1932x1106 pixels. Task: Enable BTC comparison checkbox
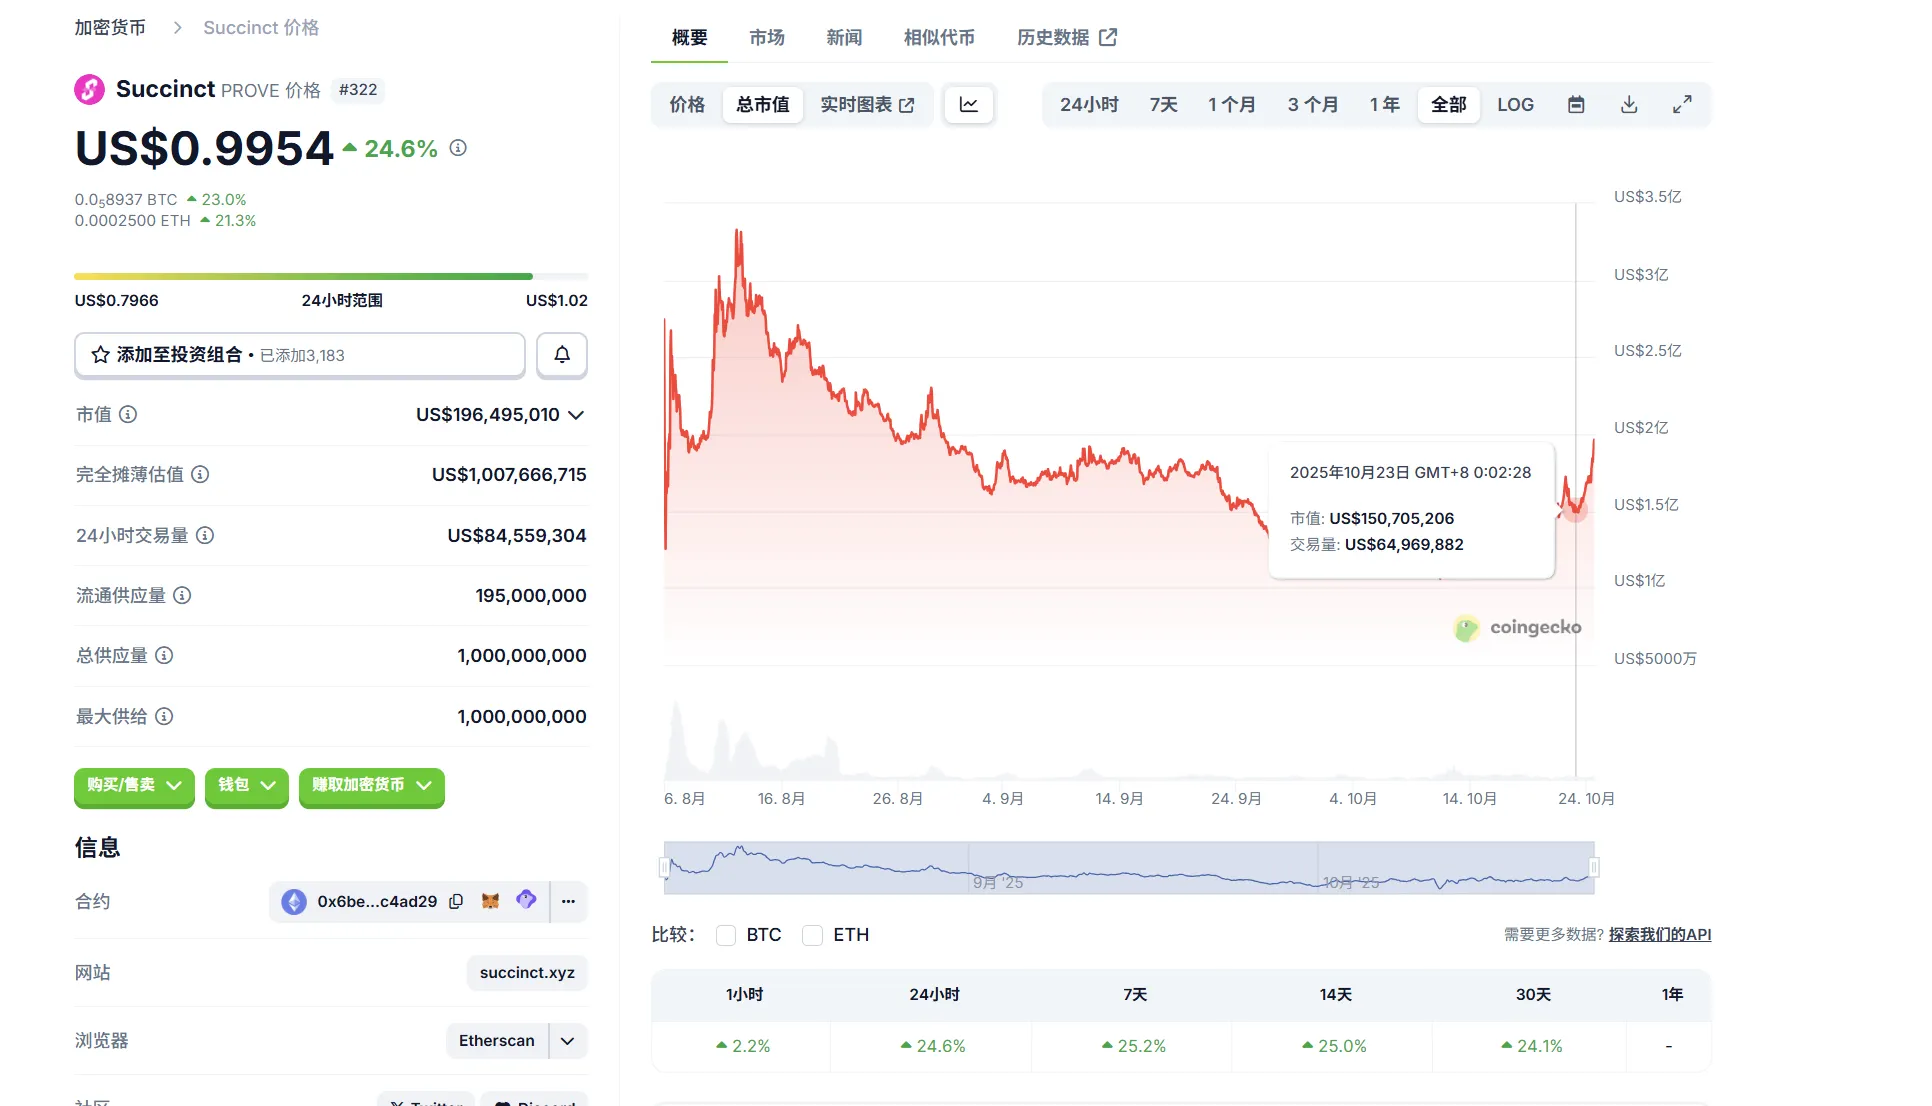click(726, 935)
